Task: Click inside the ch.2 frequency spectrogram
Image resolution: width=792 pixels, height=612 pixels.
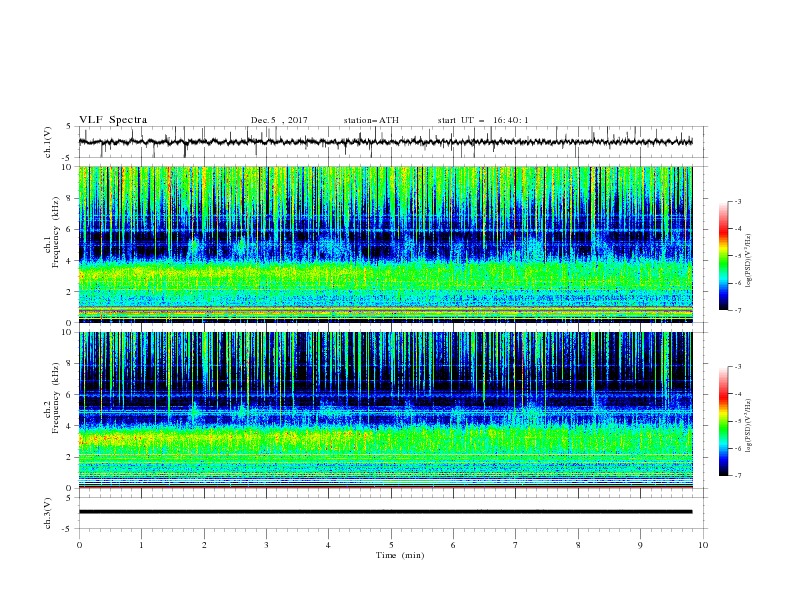Action: point(386,410)
